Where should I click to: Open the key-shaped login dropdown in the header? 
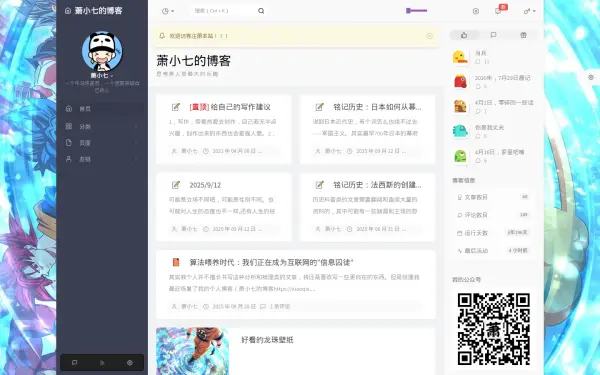(530, 11)
